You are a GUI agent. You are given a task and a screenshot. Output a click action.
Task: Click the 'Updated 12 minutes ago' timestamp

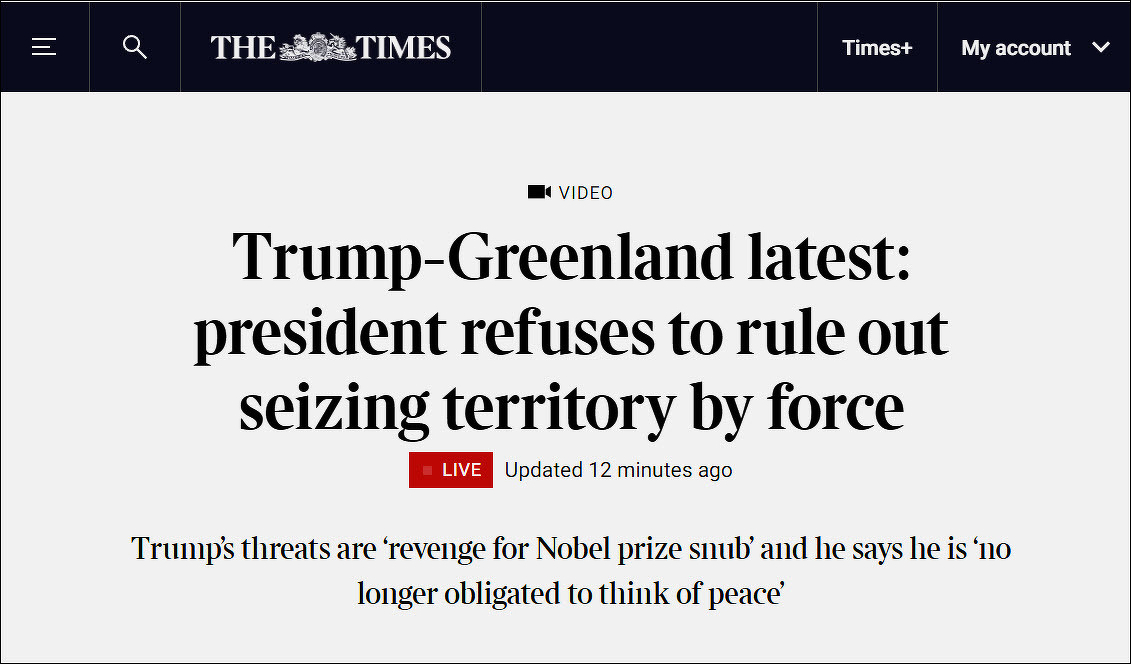tap(618, 470)
